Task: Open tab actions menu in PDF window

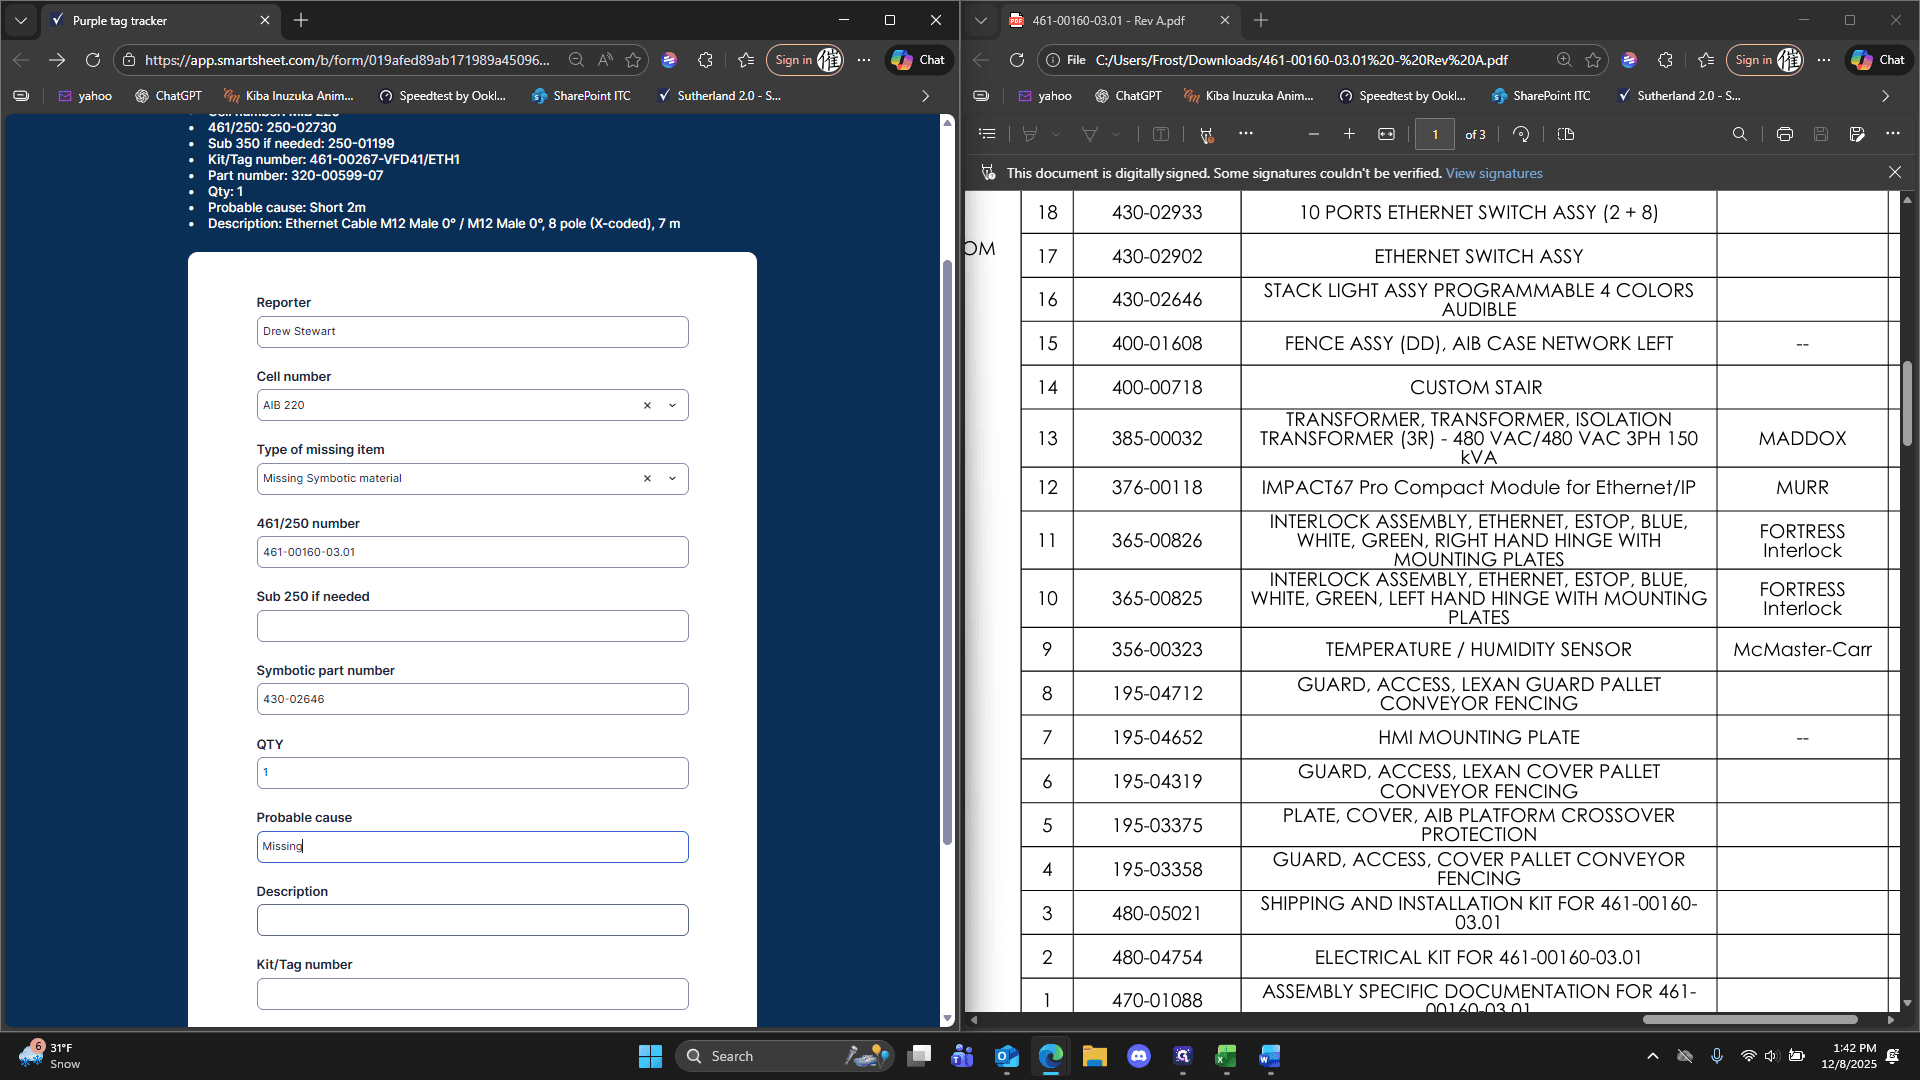Action: pos(981,20)
